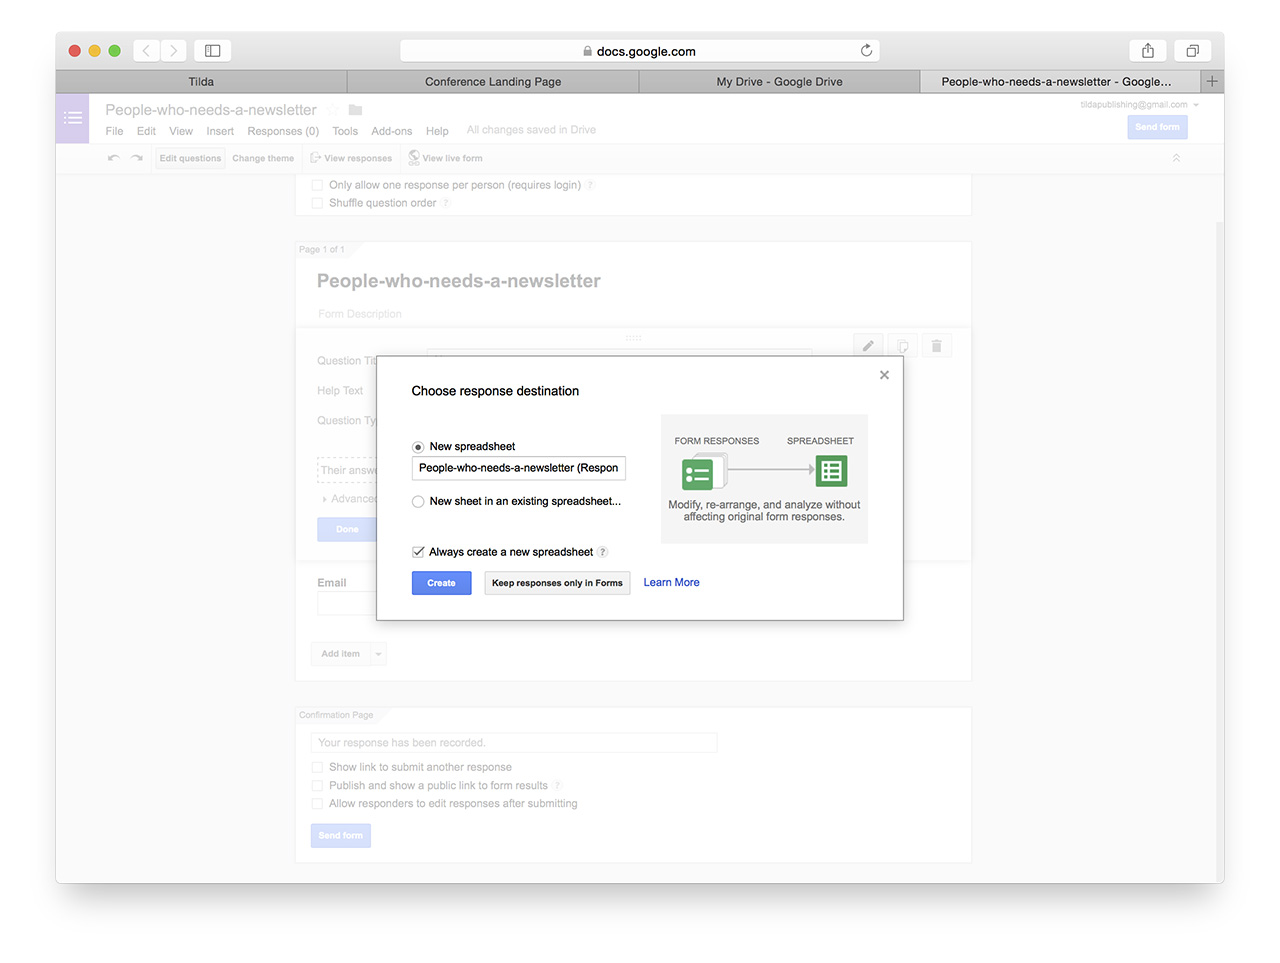Click the green Form Responses icon
1280x963 pixels.
(698, 474)
